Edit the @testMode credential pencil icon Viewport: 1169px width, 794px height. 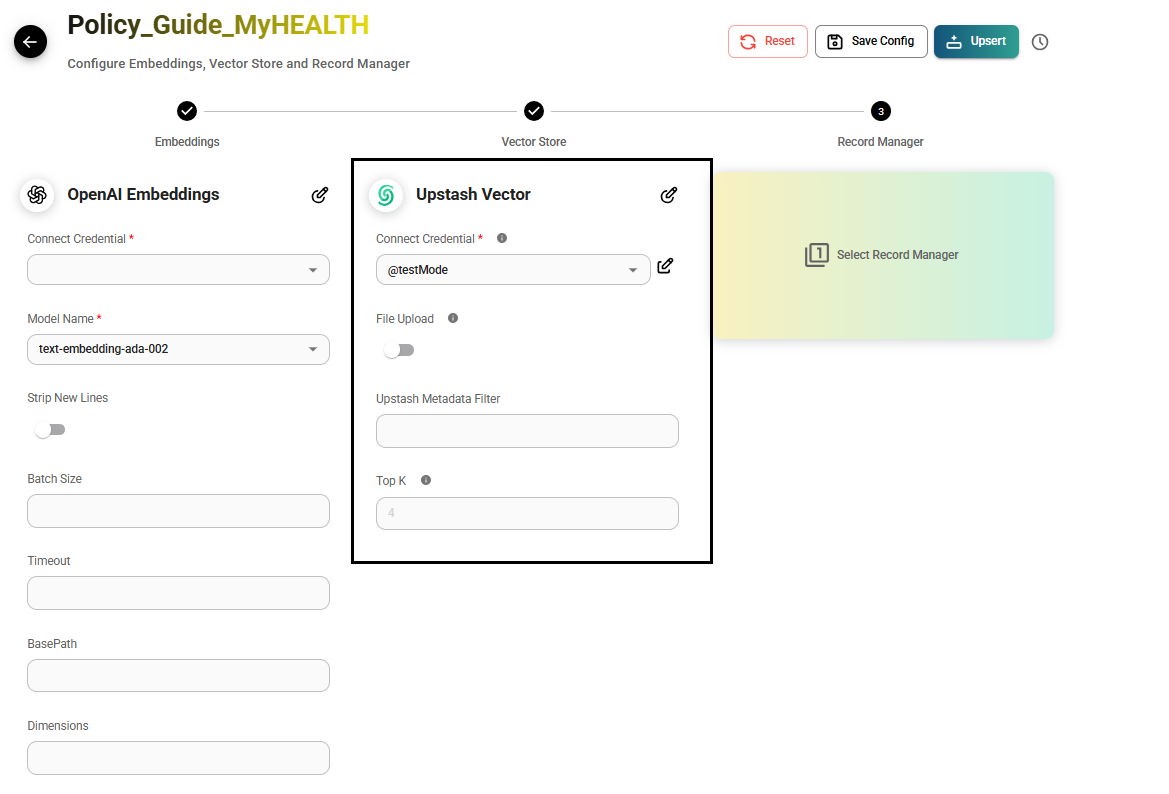pyautogui.click(x=665, y=266)
